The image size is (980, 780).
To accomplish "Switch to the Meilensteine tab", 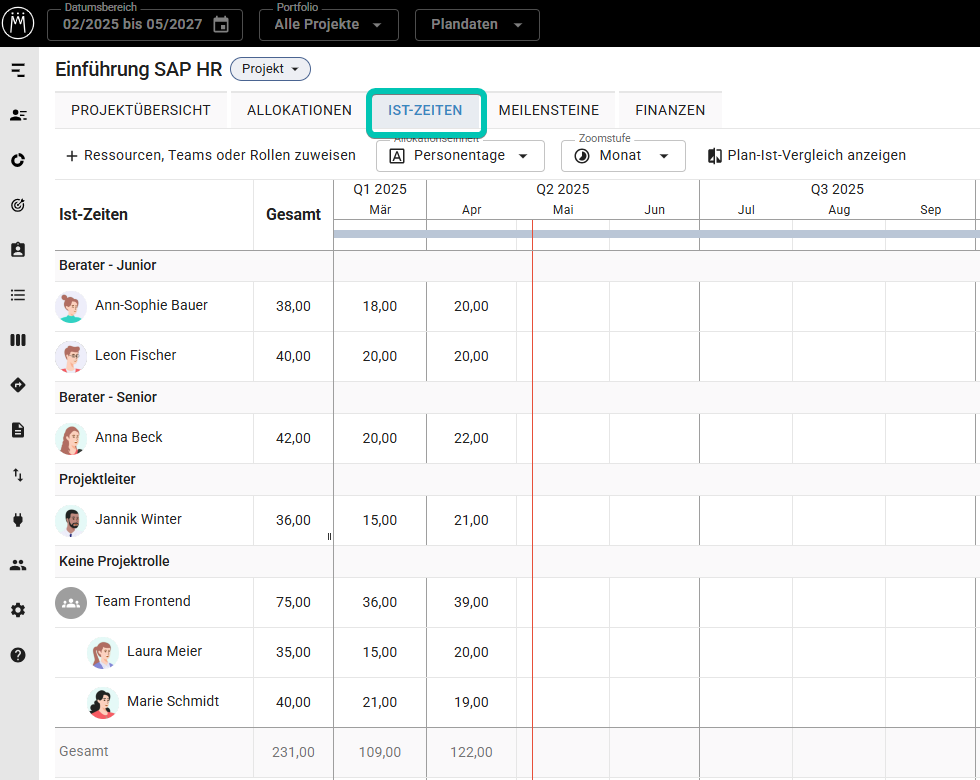I will (x=549, y=110).
